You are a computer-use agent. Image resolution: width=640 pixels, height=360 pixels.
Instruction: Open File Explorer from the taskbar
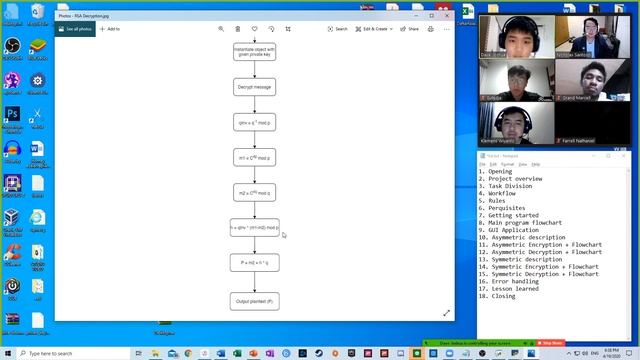pyautogui.click(x=156, y=353)
